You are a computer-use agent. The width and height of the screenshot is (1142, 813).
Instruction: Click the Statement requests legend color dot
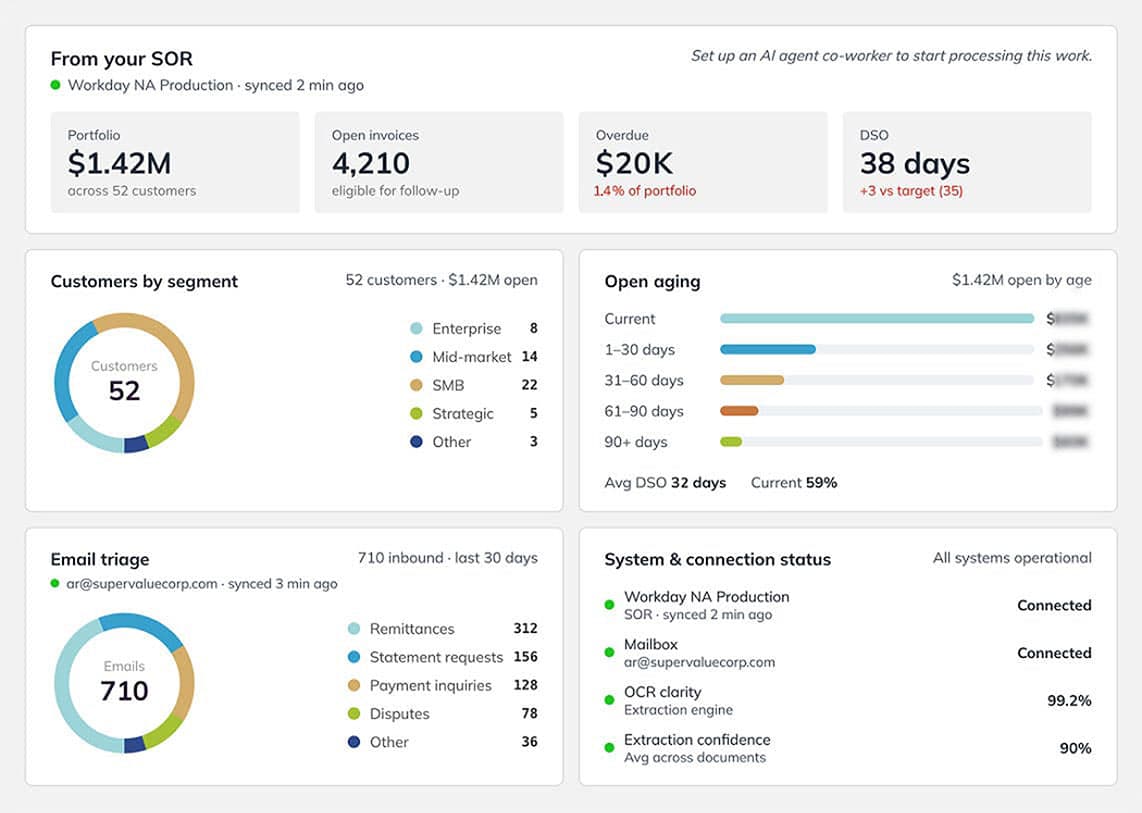coord(354,657)
